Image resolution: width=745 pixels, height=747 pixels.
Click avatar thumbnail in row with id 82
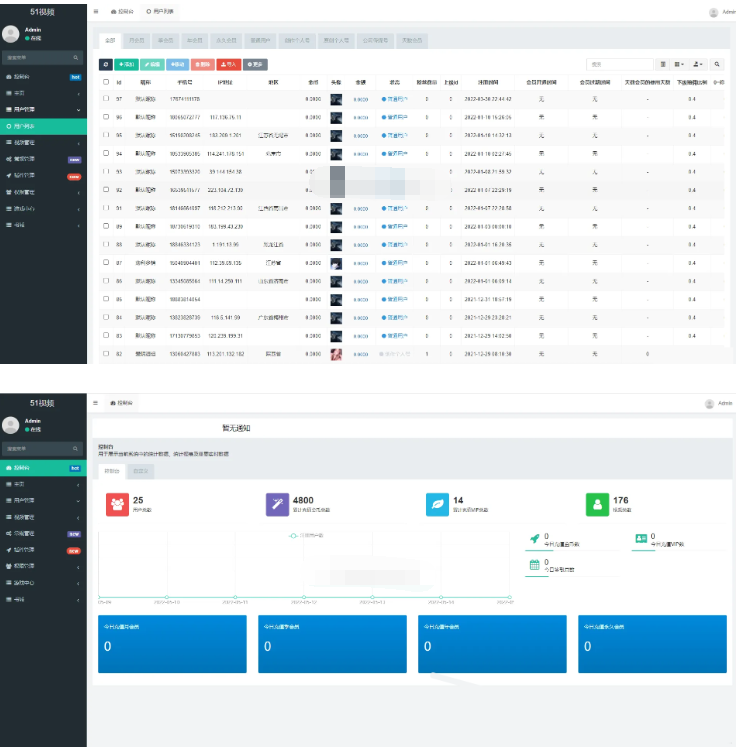click(336, 354)
